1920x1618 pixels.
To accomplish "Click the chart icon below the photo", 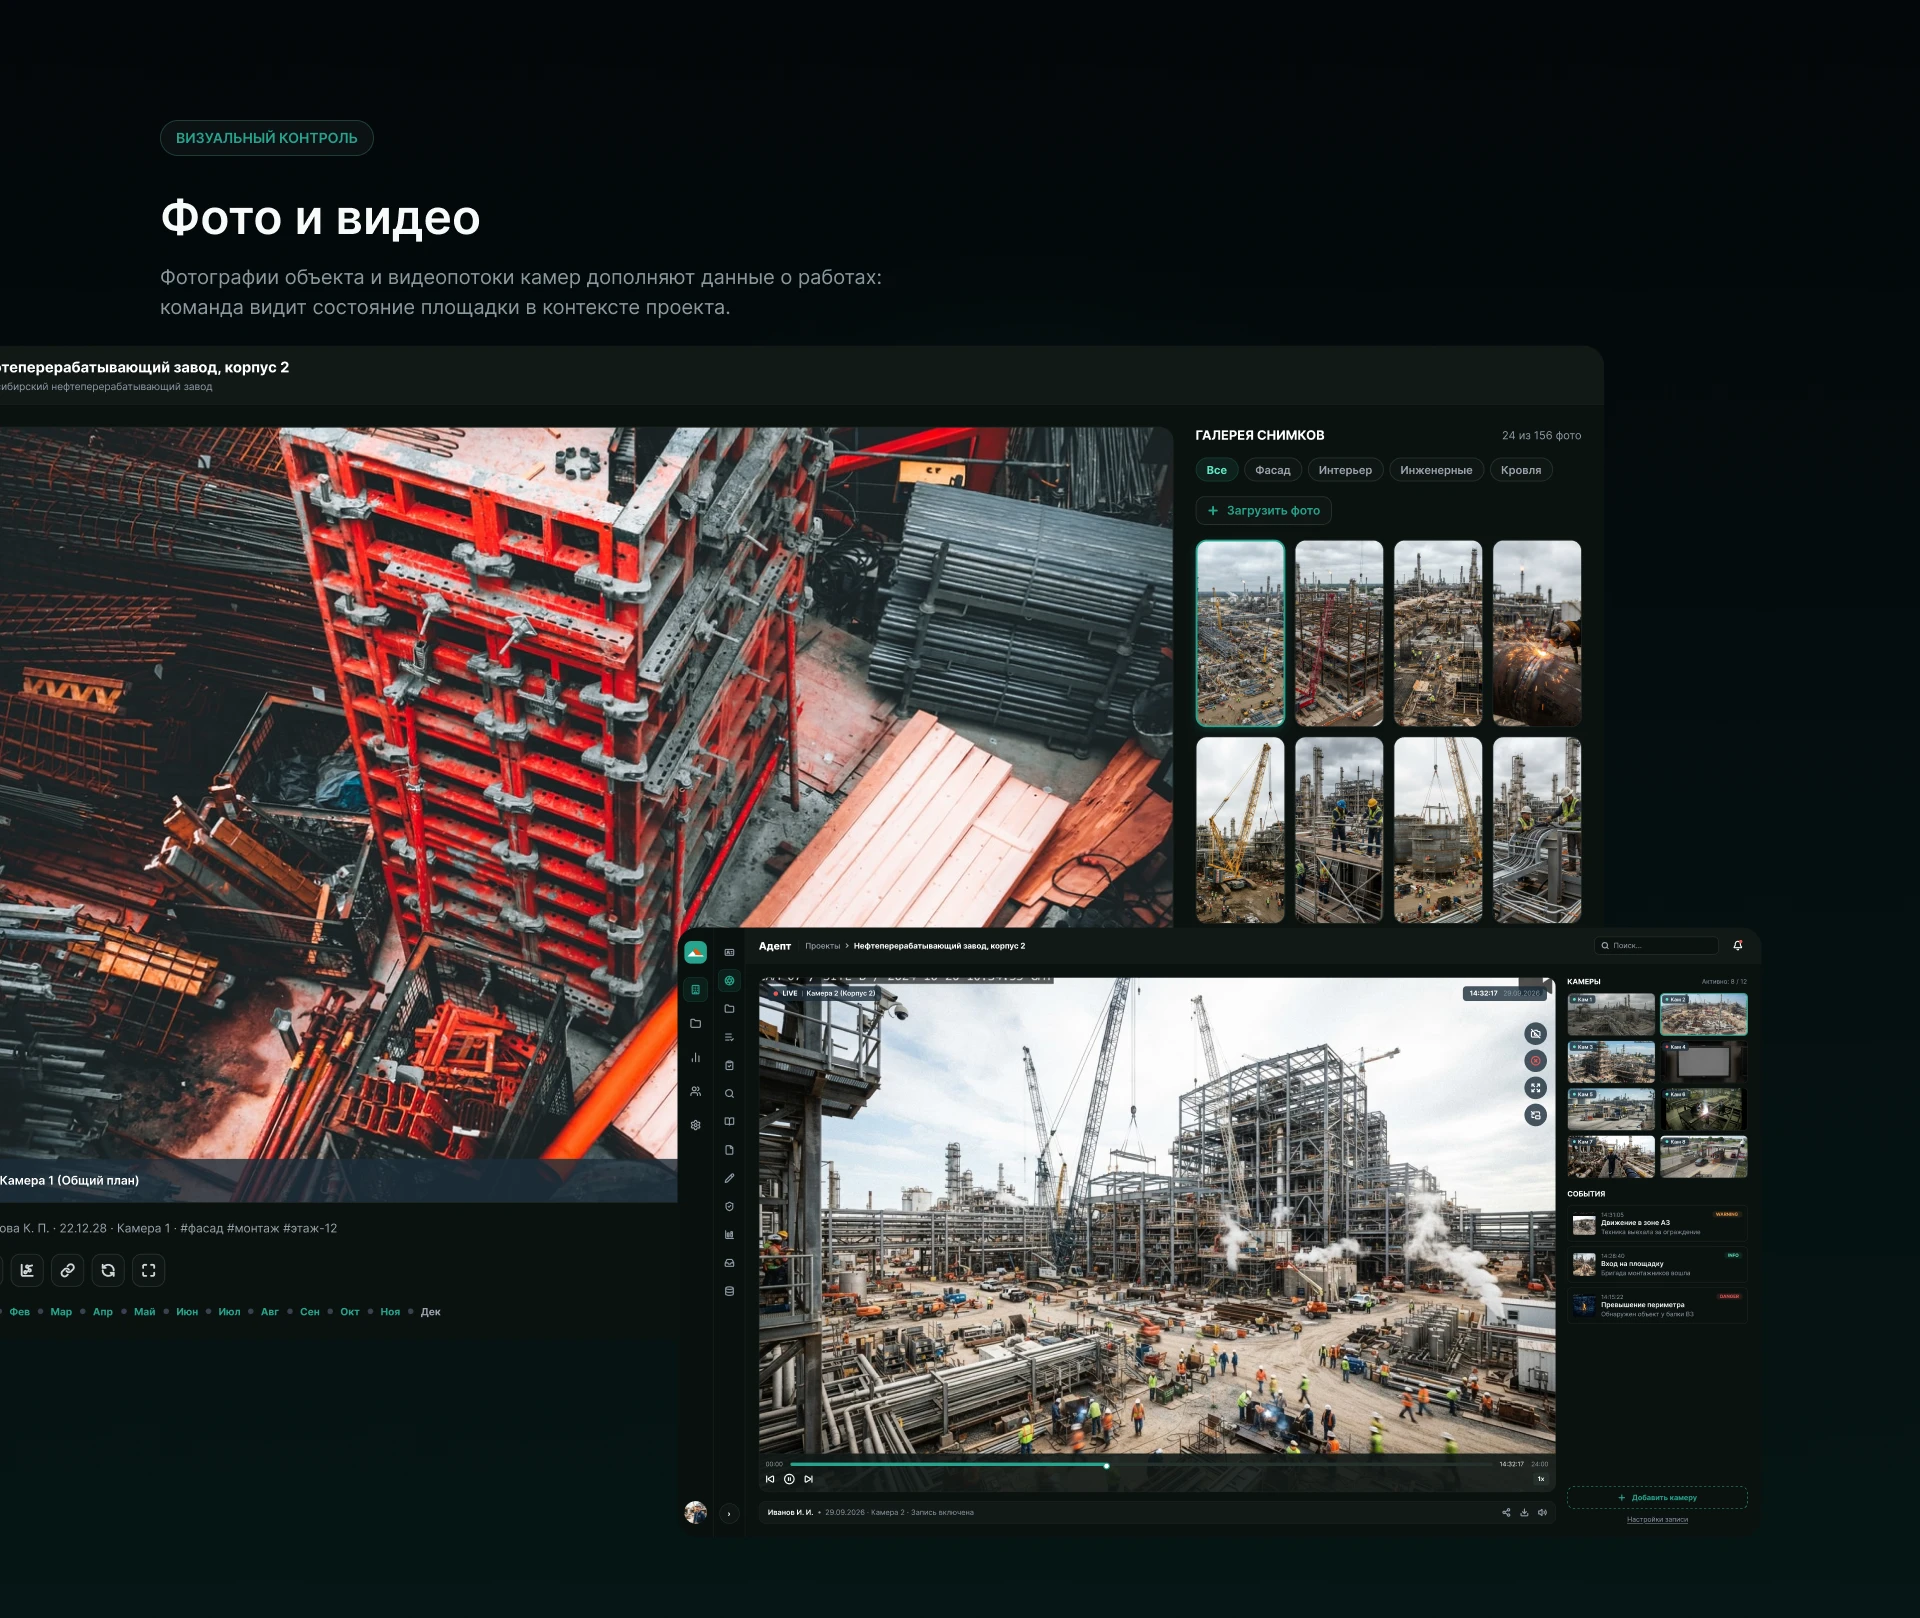I will pyautogui.click(x=27, y=1270).
